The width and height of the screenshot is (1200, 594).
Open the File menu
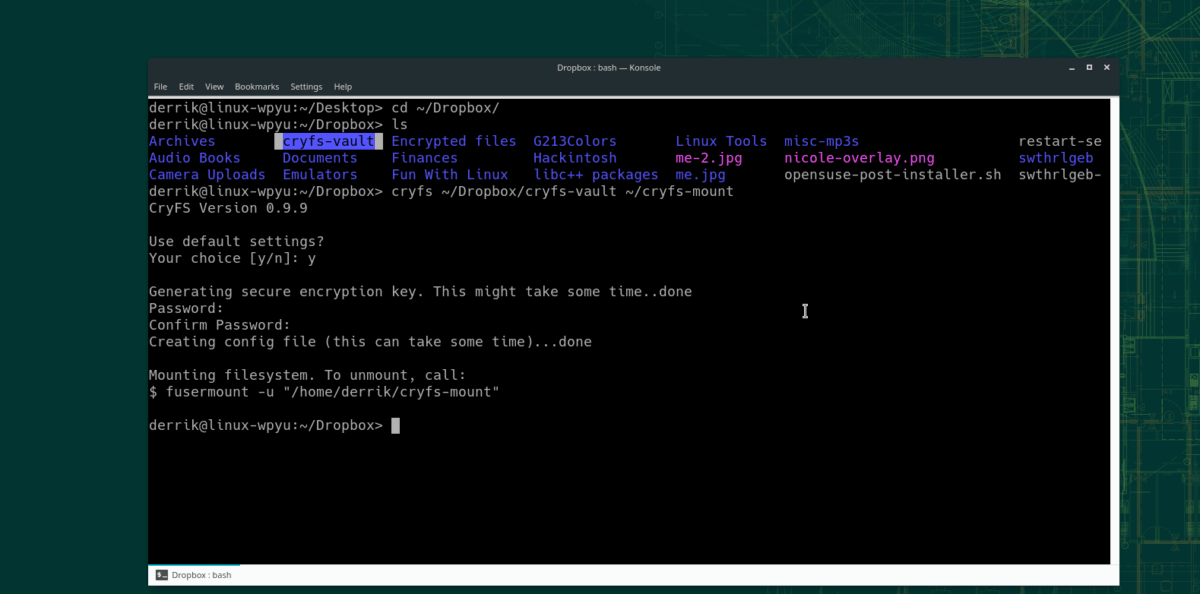coord(160,86)
